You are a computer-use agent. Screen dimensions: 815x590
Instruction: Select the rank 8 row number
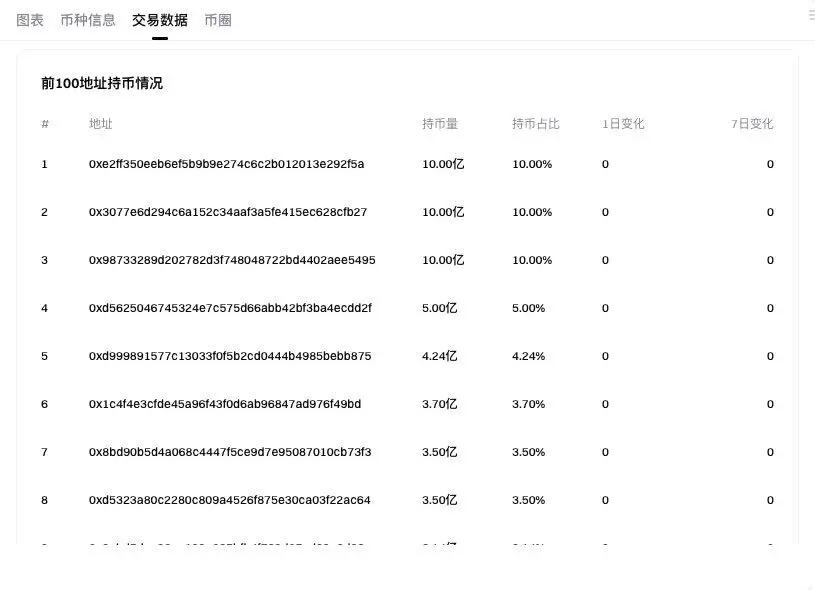pos(44,500)
